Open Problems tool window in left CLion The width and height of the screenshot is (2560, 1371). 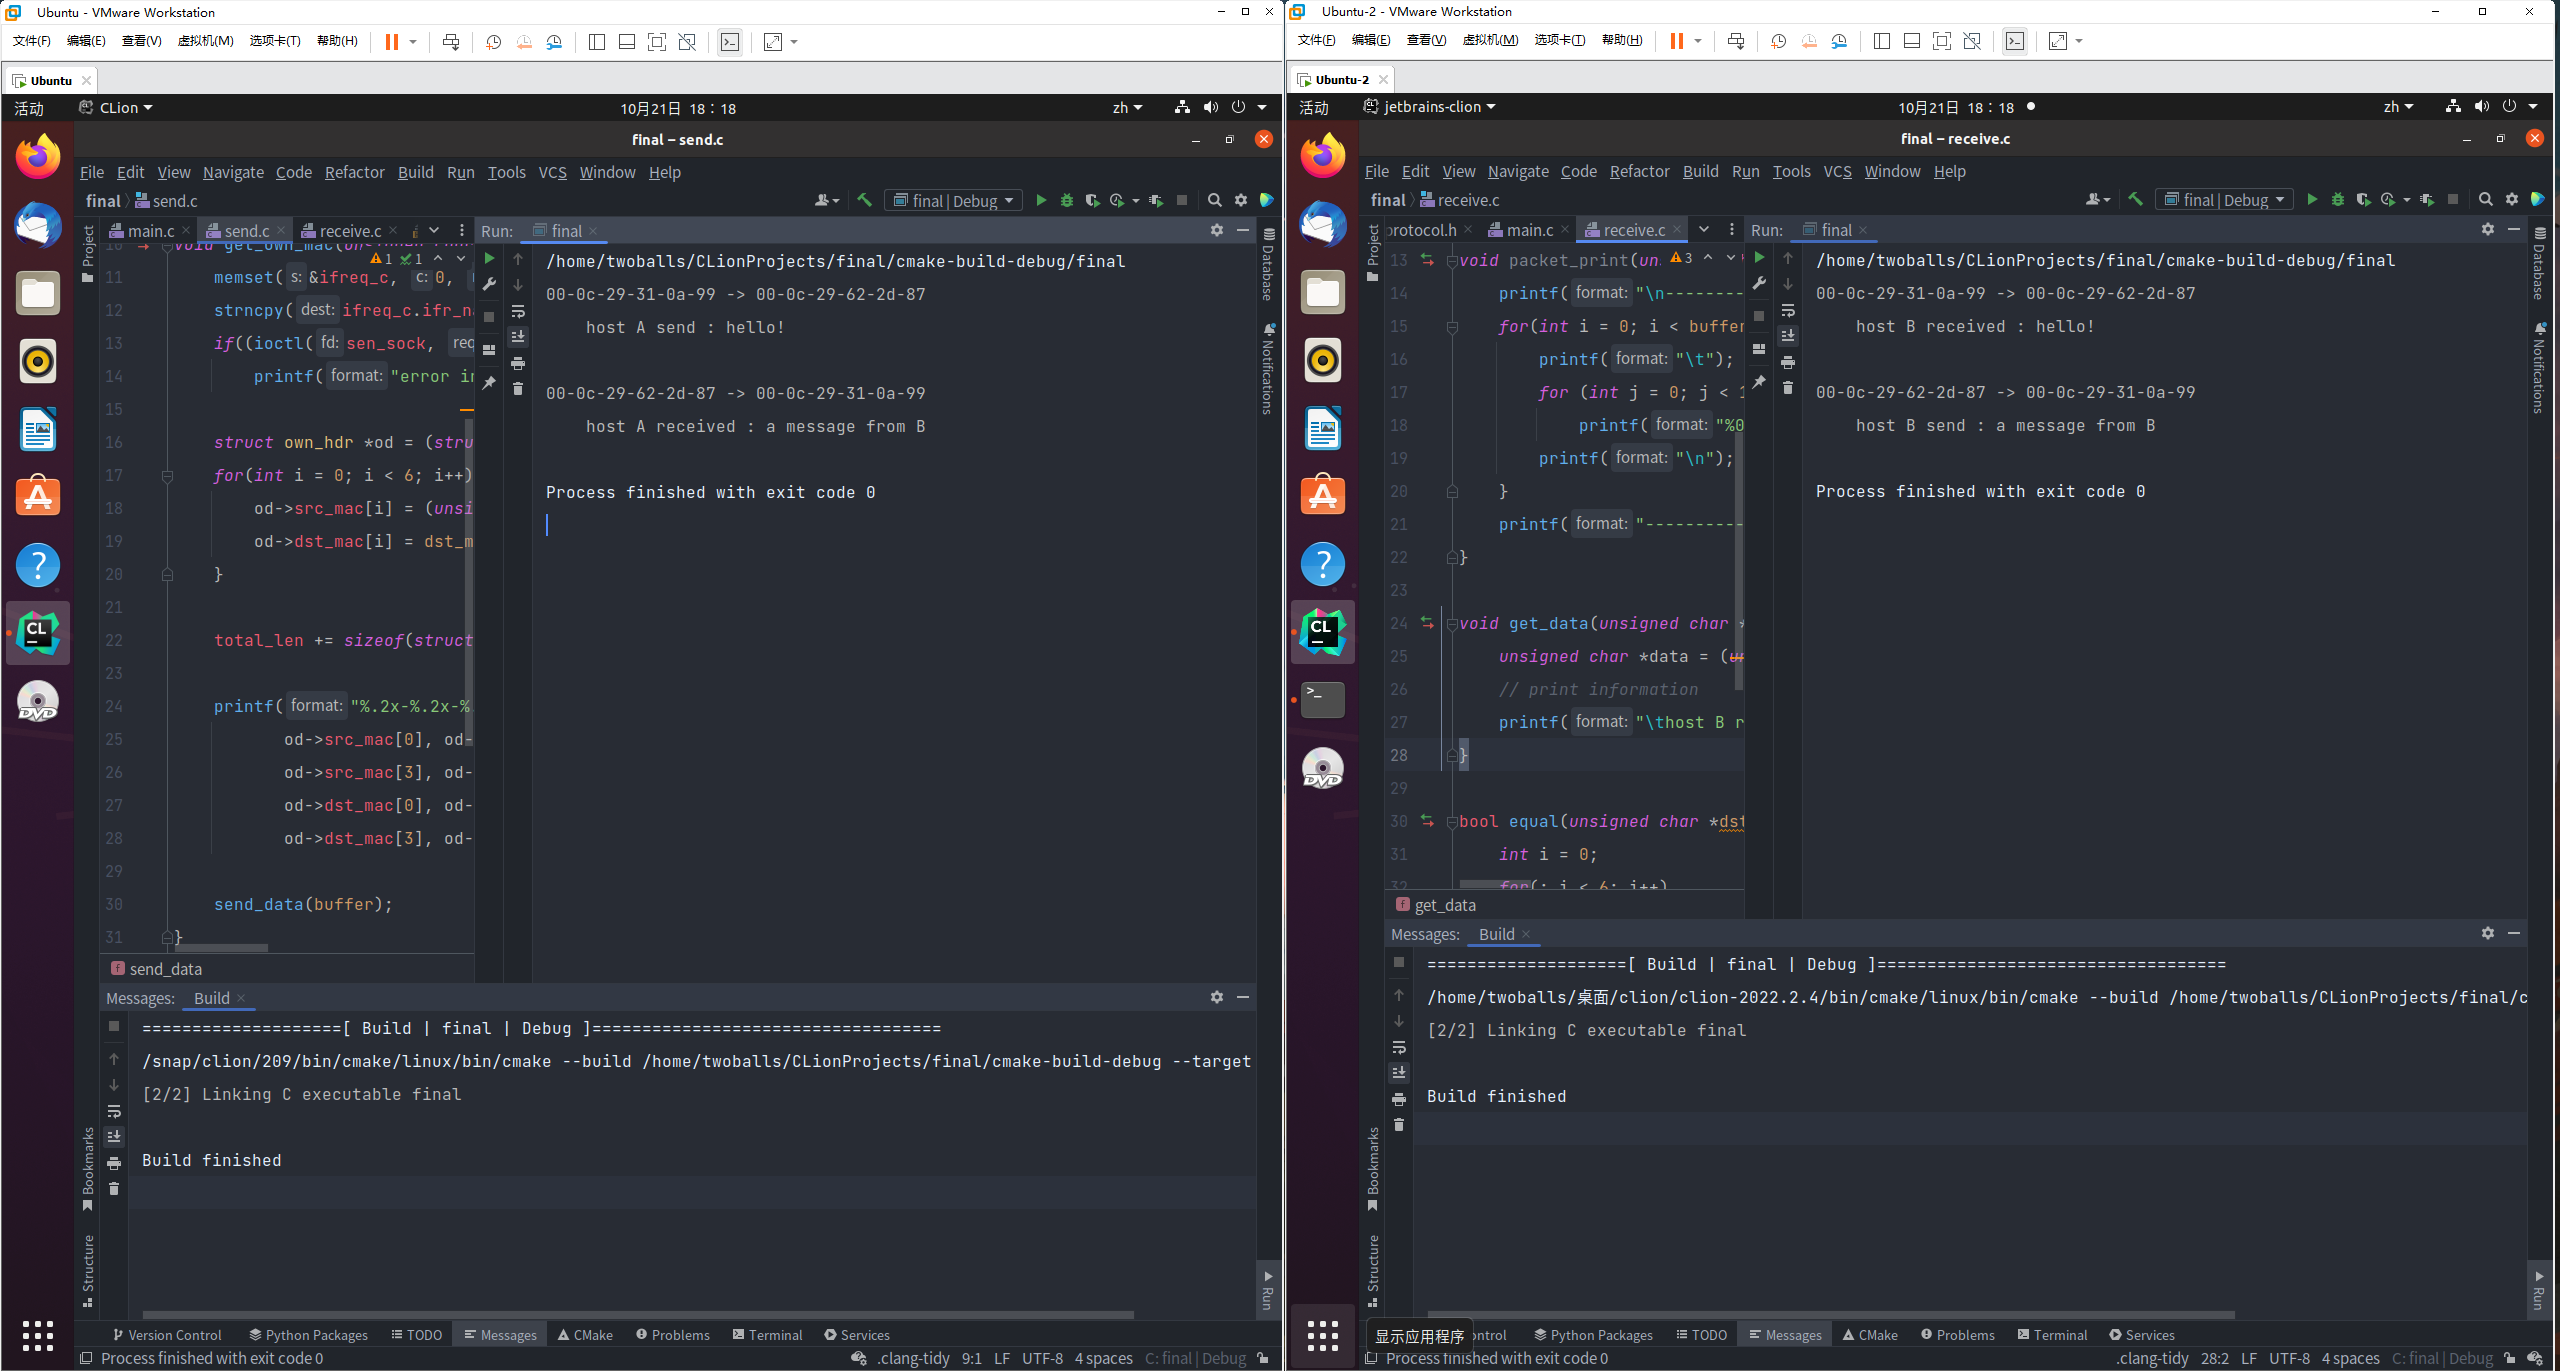click(673, 1335)
